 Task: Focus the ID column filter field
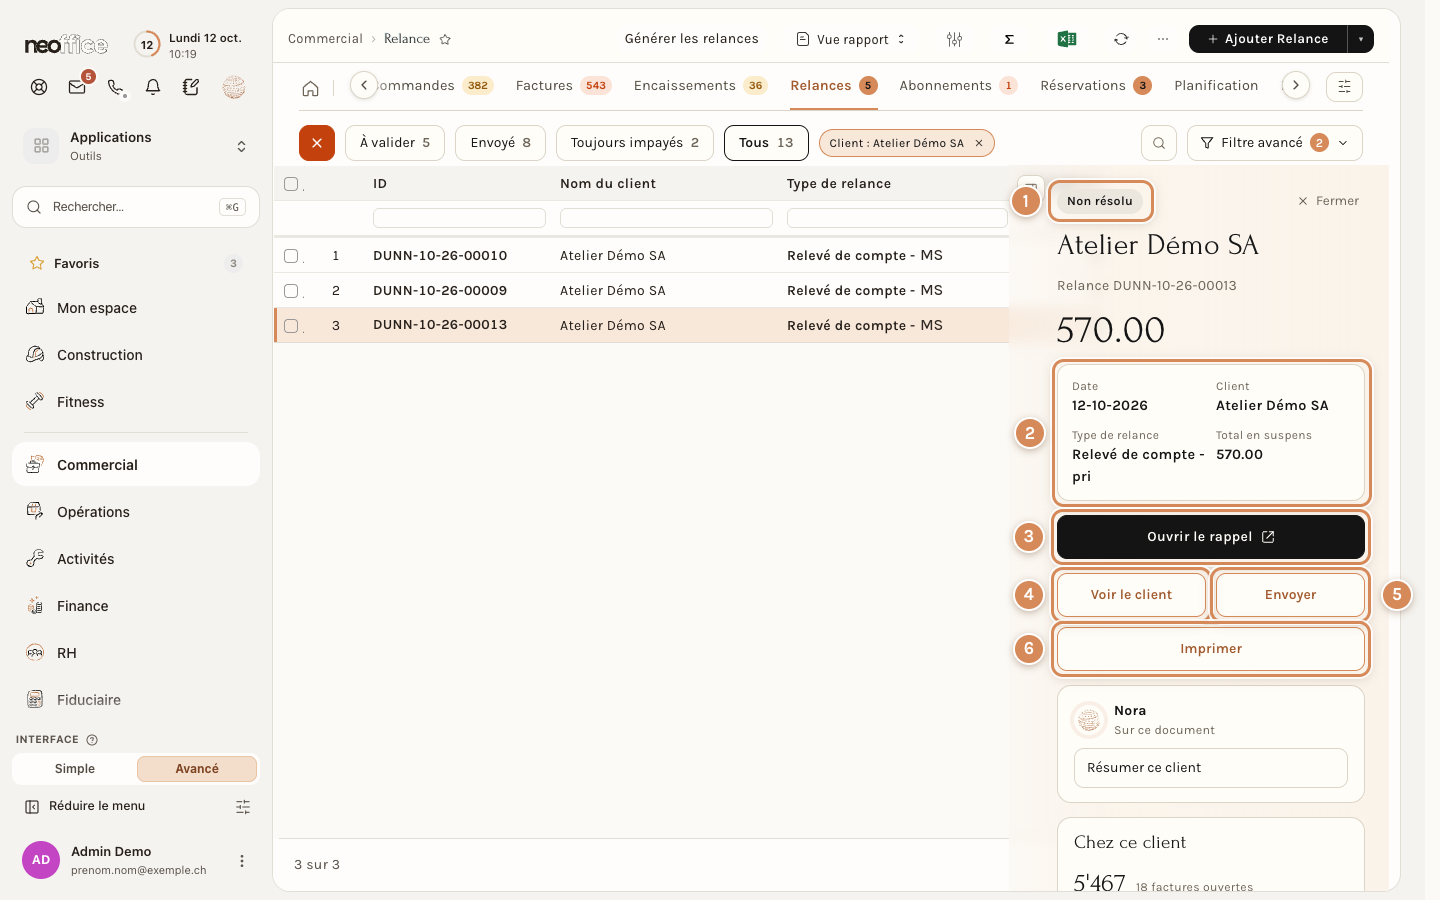click(459, 218)
